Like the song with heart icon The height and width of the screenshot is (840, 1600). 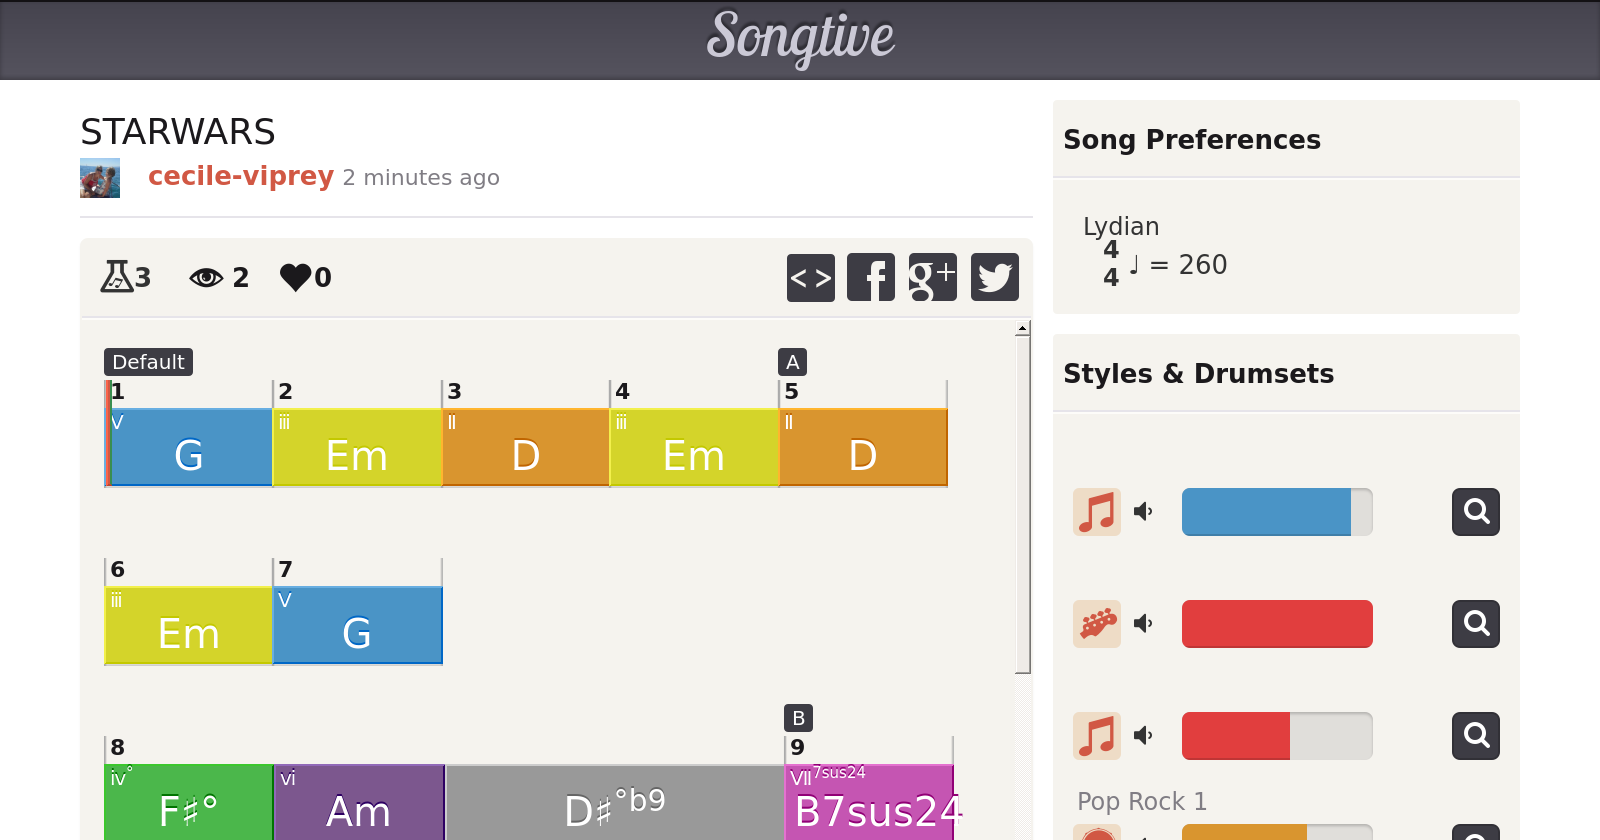(296, 277)
